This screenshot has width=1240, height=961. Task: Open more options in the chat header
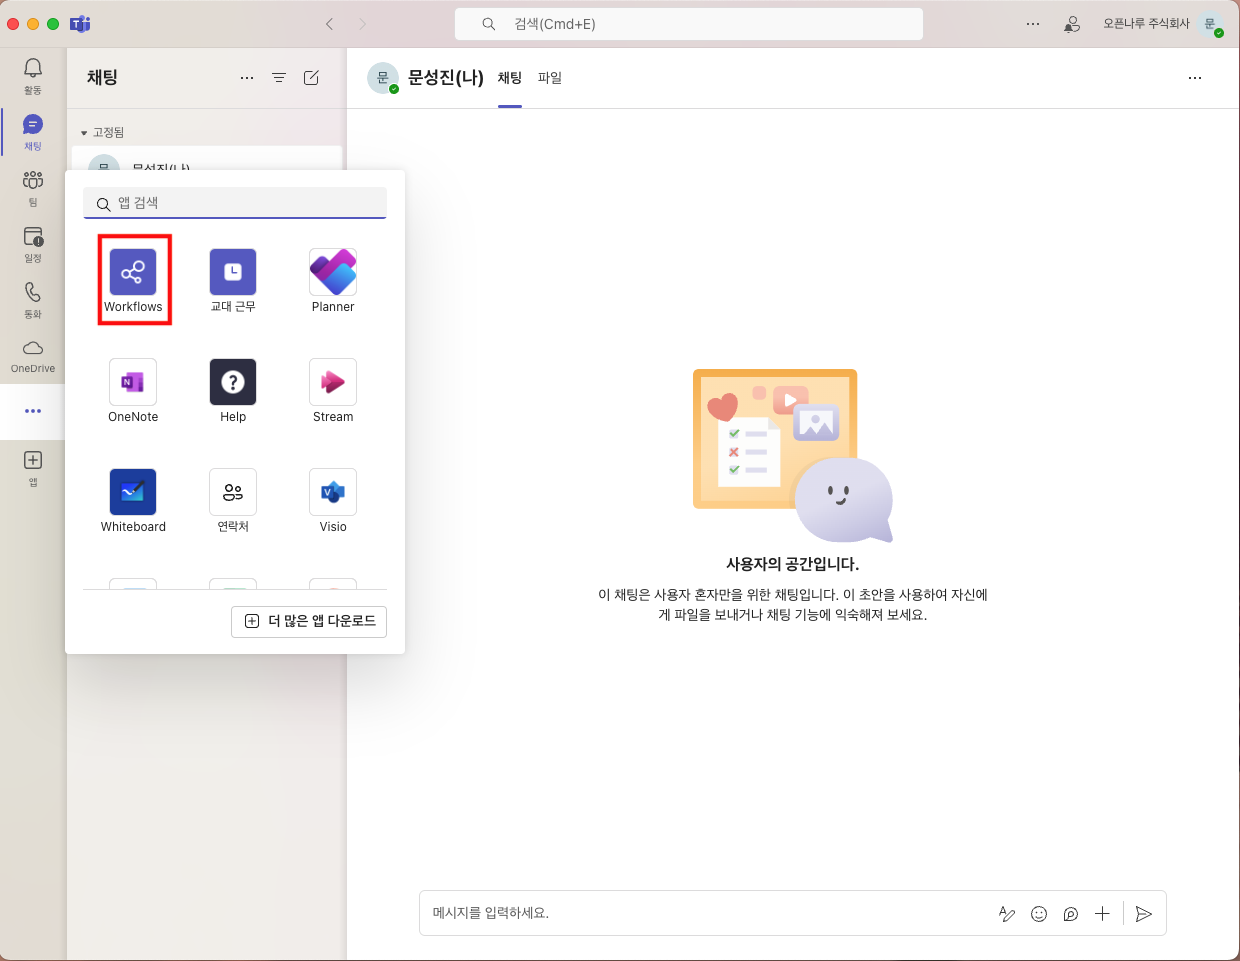tap(1194, 78)
